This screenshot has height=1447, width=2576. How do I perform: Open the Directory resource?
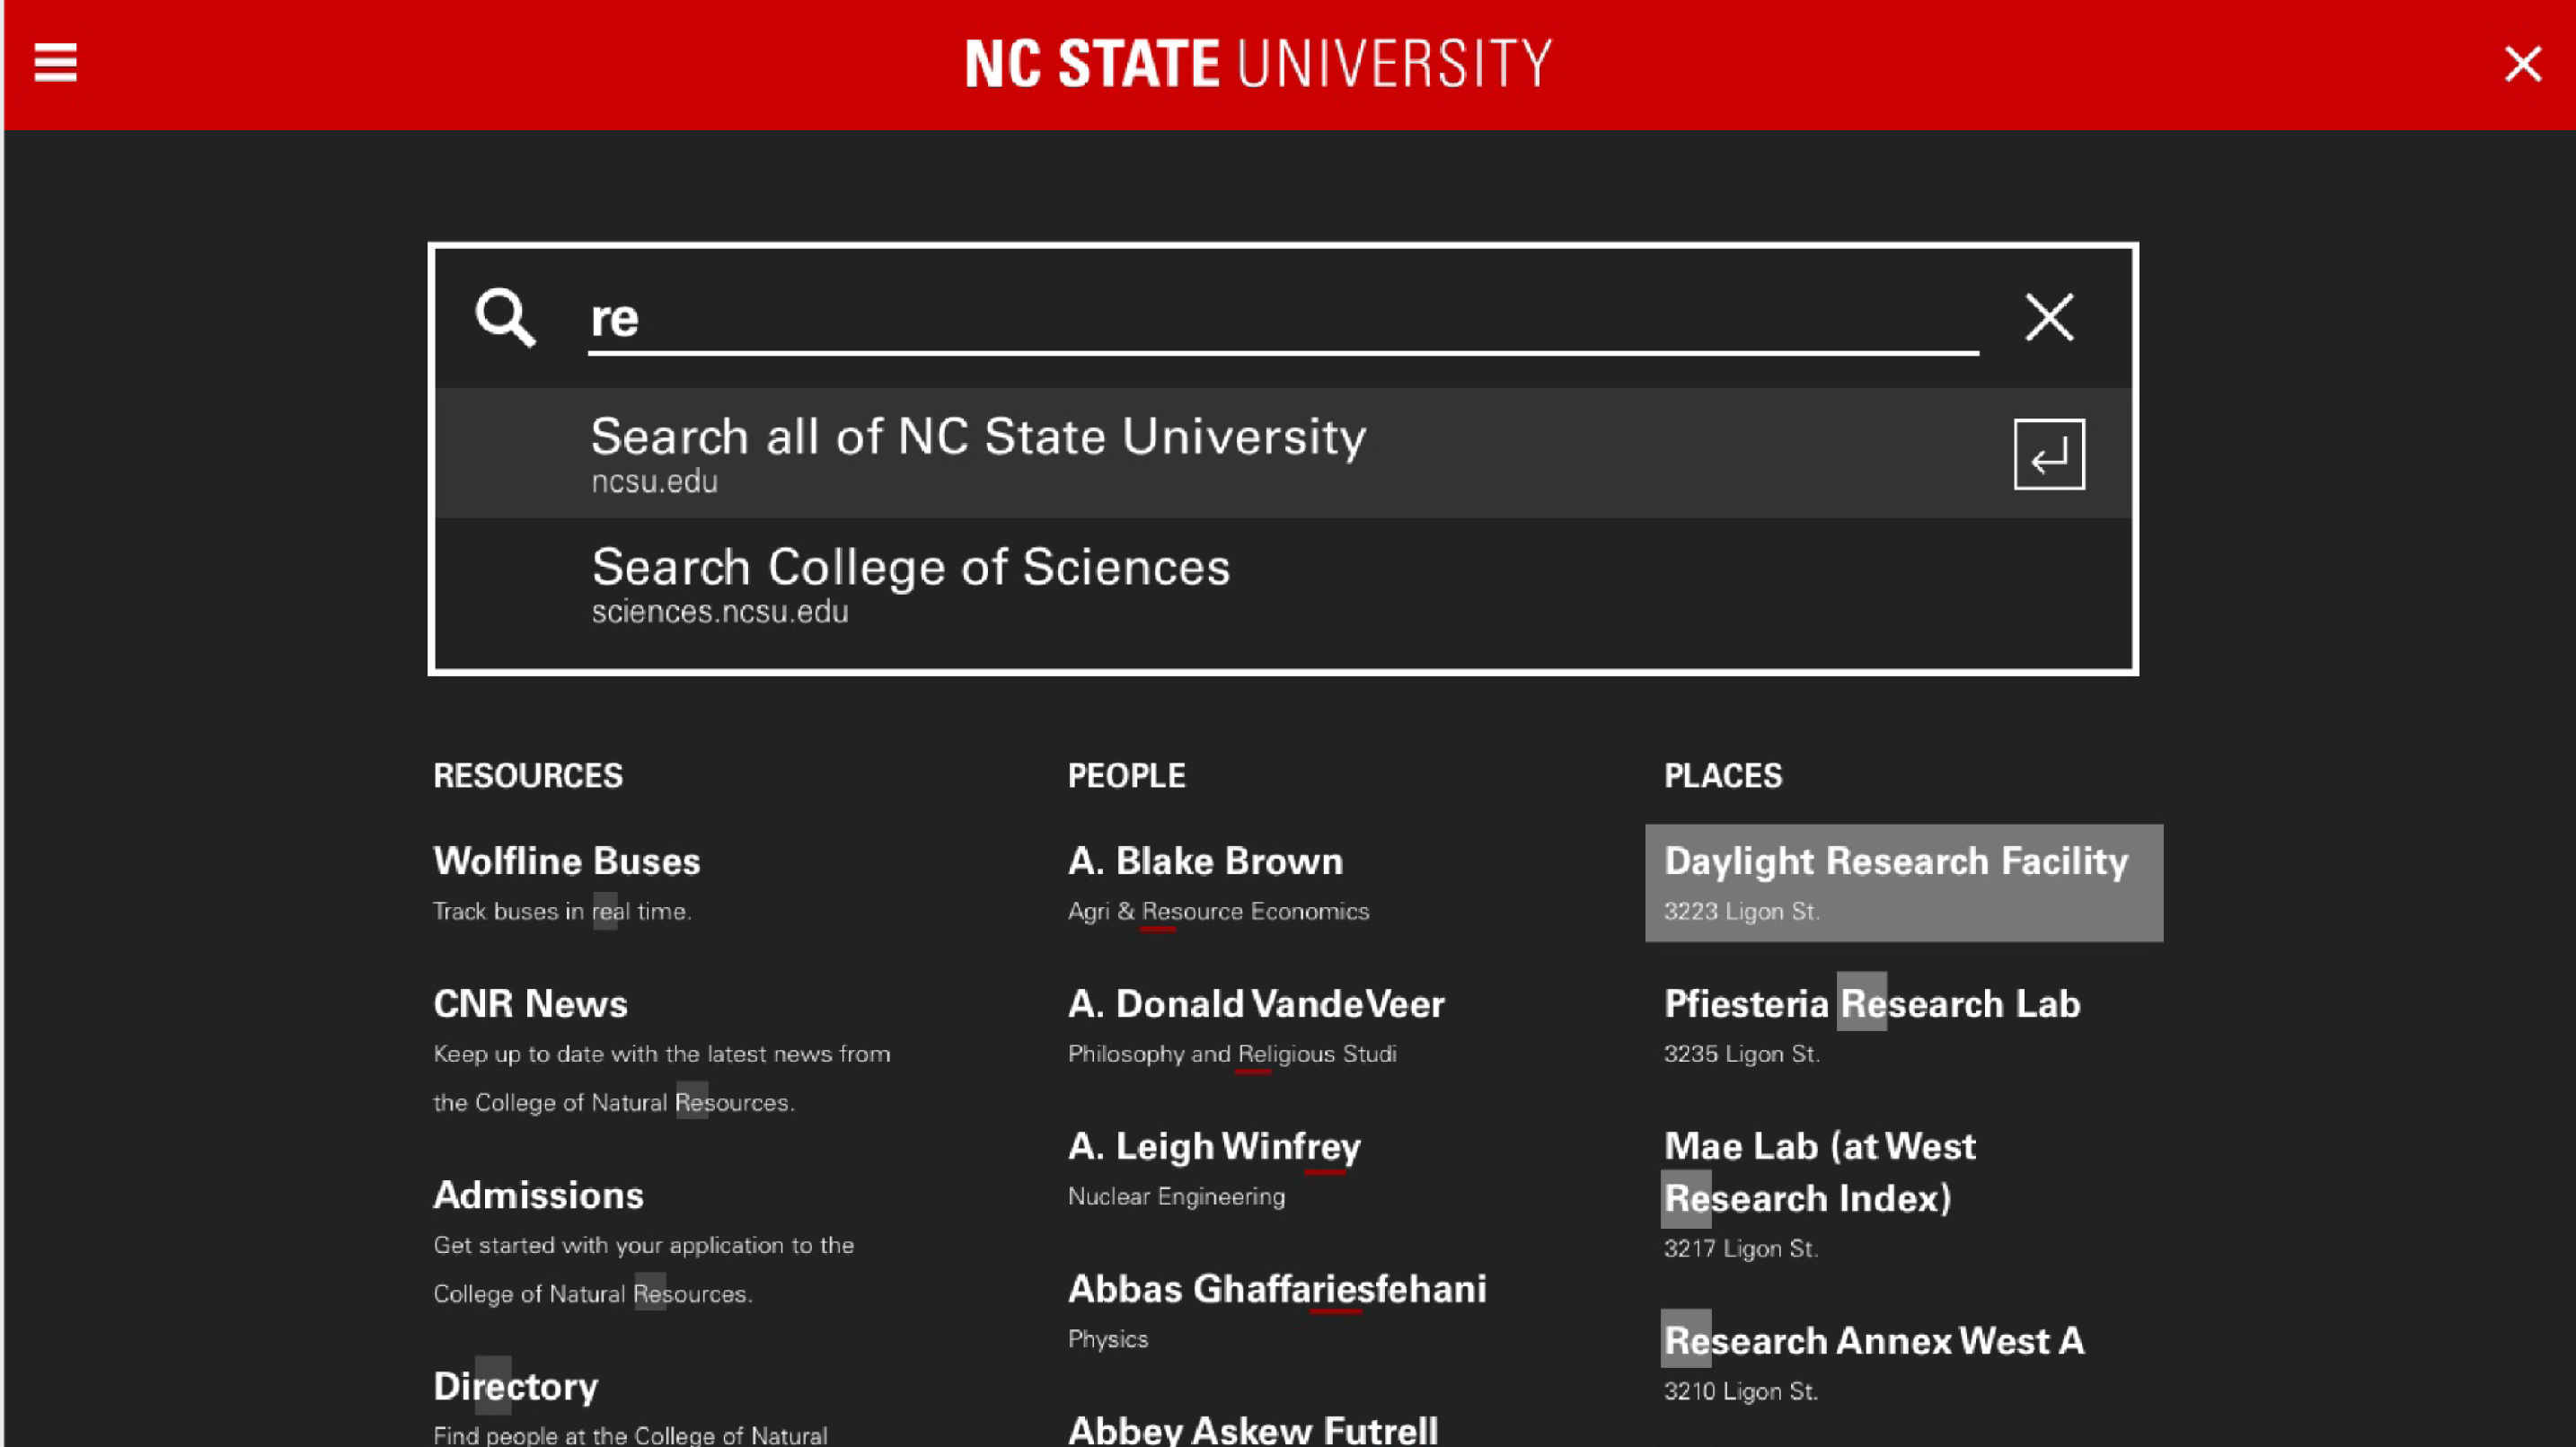pos(515,1387)
